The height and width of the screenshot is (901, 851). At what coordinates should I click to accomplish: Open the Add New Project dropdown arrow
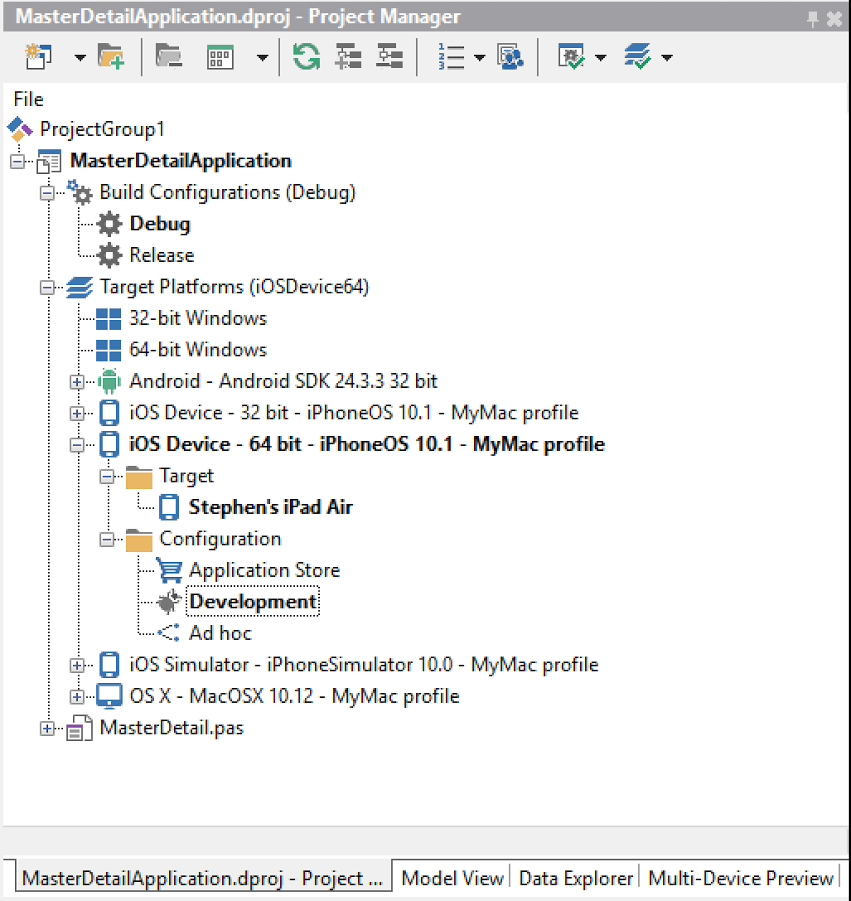pyautogui.click(x=80, y=57)
